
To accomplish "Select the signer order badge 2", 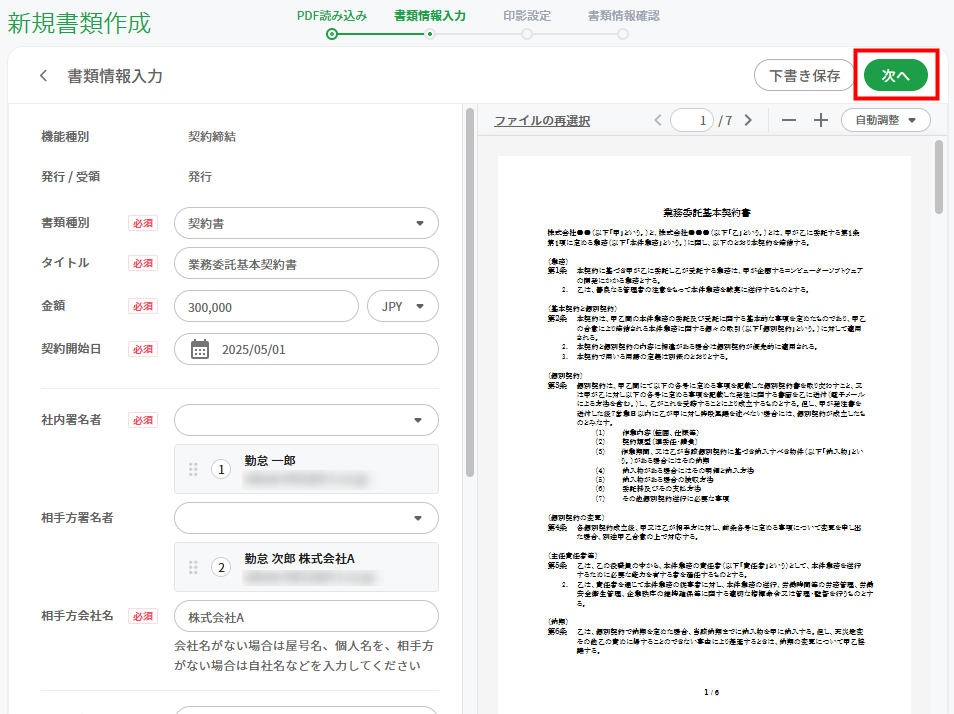I will click(x=221, y=567).
